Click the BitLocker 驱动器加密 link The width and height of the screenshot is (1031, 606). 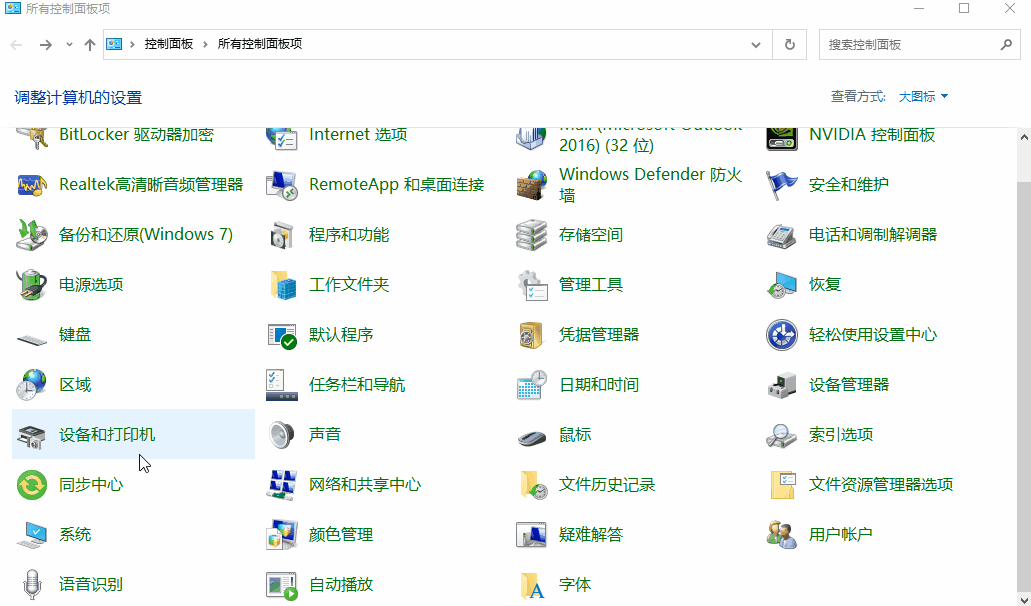pos(136,135)
